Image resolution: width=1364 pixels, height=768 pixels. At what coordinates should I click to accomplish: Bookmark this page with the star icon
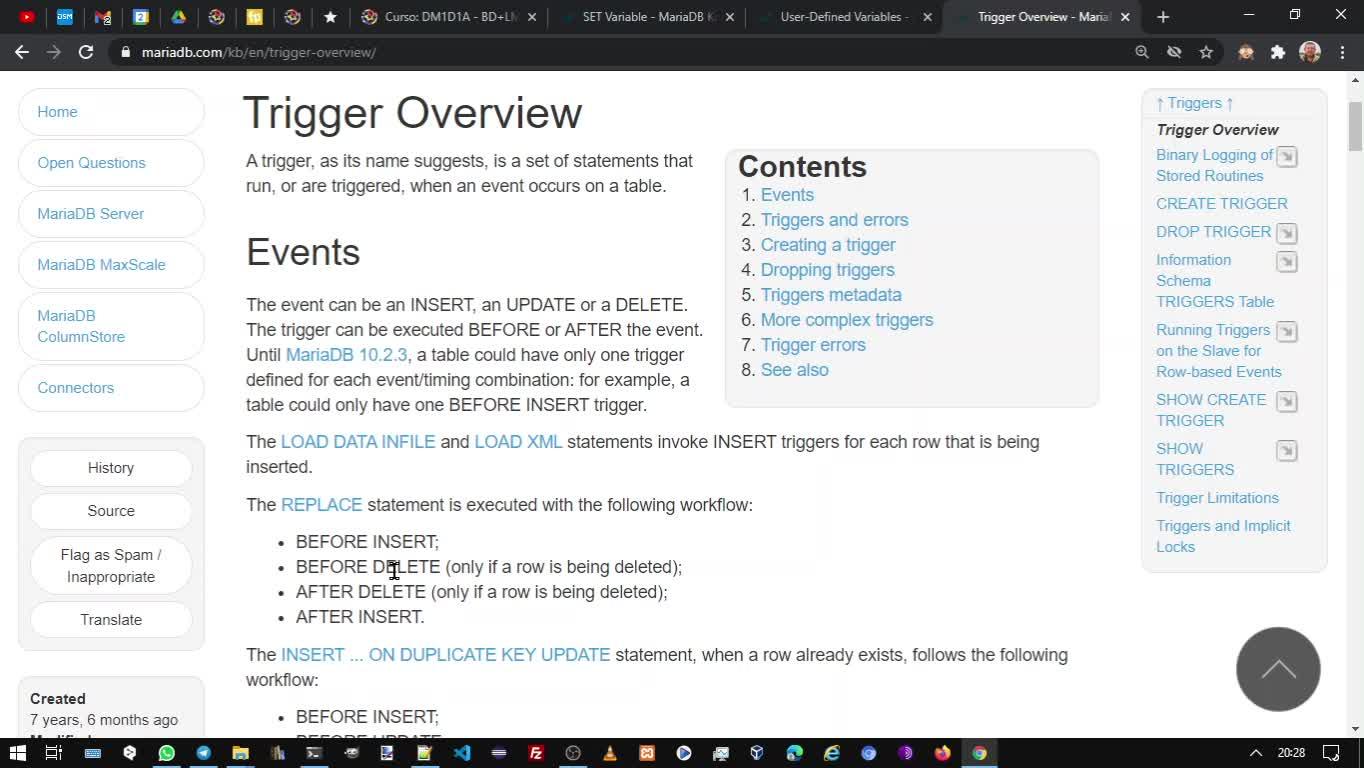(1206, 52)
